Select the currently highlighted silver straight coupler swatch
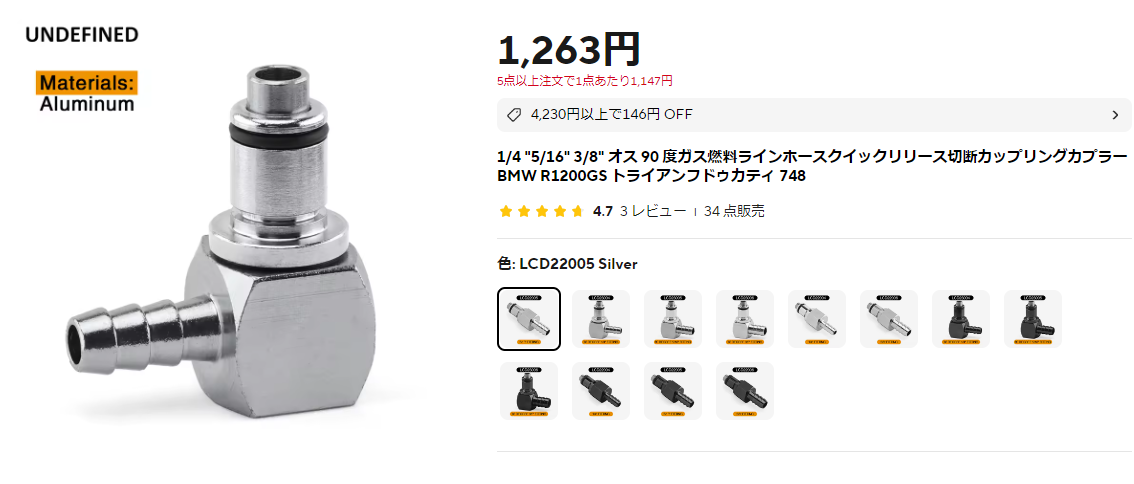The width and height of the screenshot is (1134, 484). (x=529, y=319)
